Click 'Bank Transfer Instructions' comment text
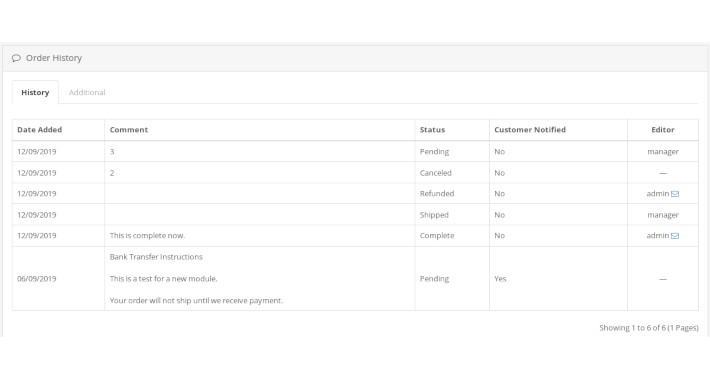Image resolution: width=710 pixels, height=380 pixels. 156,257
